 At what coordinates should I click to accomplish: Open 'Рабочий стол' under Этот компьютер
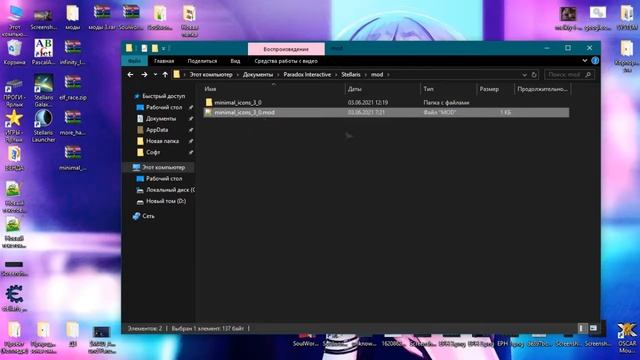[x=164, y=179]
